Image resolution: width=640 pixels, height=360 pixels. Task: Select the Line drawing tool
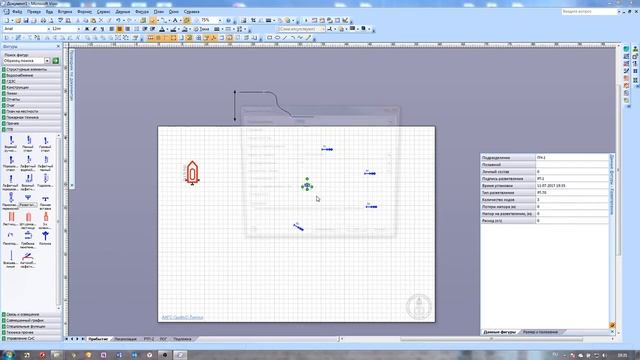point(285,38)
